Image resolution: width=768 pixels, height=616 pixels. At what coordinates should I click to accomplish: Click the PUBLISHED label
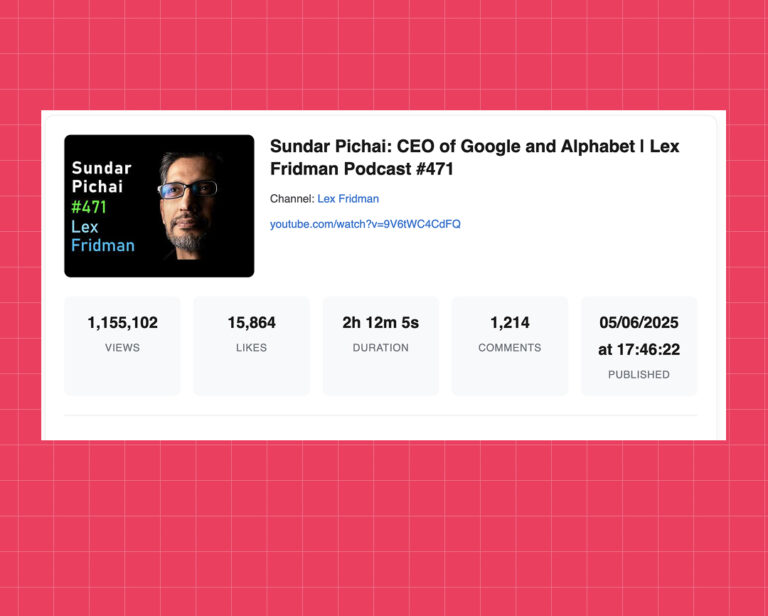(639, 375)
